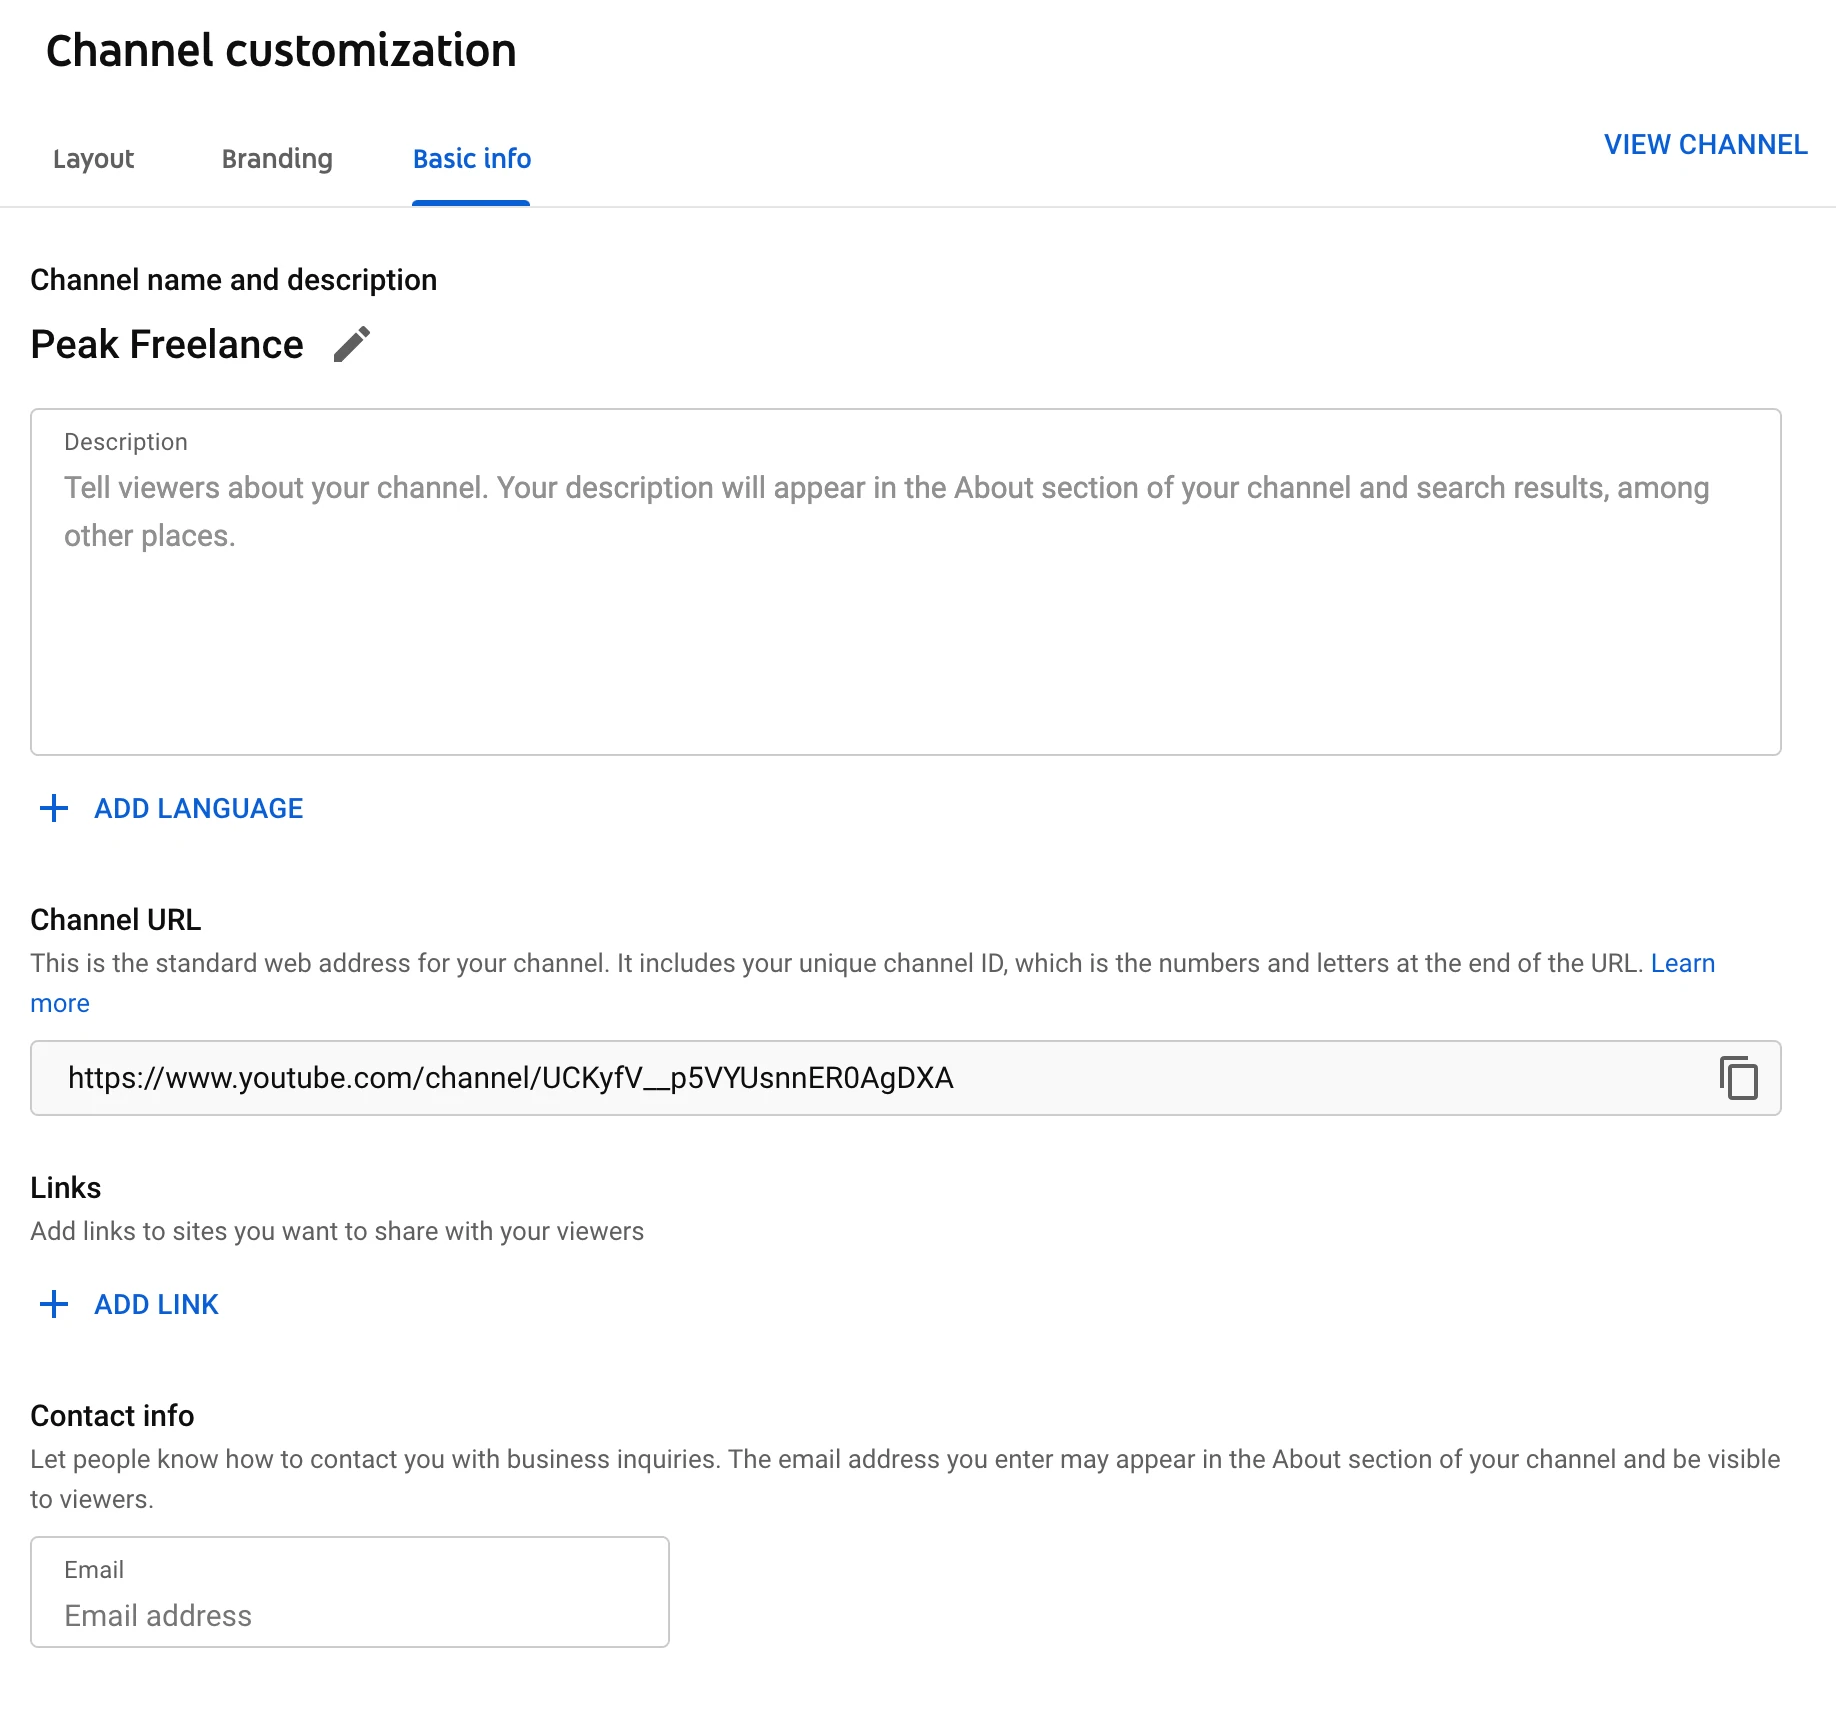Focus the channel Description text area
This screenshot has height=1724, width=1836.
pyautogui.click(x=905, y=620)
